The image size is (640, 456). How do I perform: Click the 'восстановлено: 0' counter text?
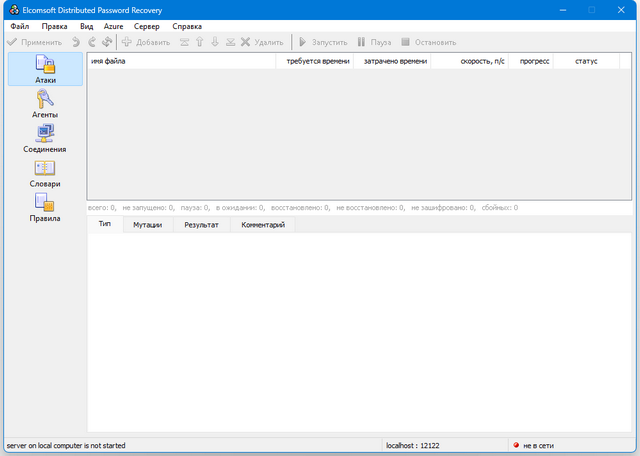[x=300, y=208]
